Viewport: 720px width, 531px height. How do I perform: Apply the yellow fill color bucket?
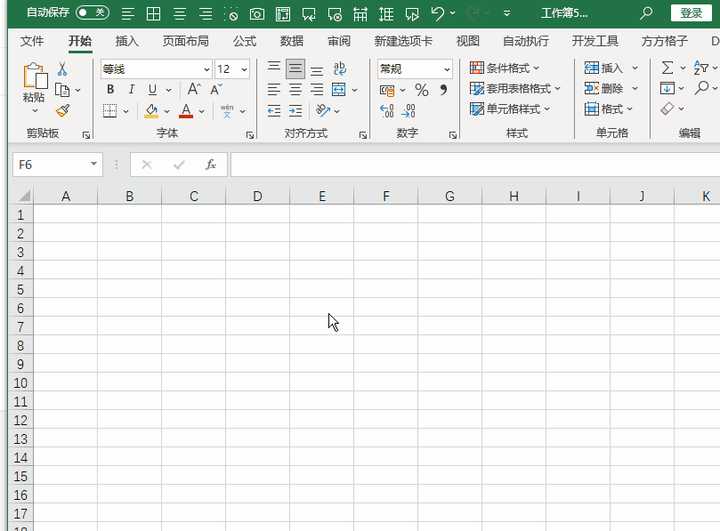152,111
